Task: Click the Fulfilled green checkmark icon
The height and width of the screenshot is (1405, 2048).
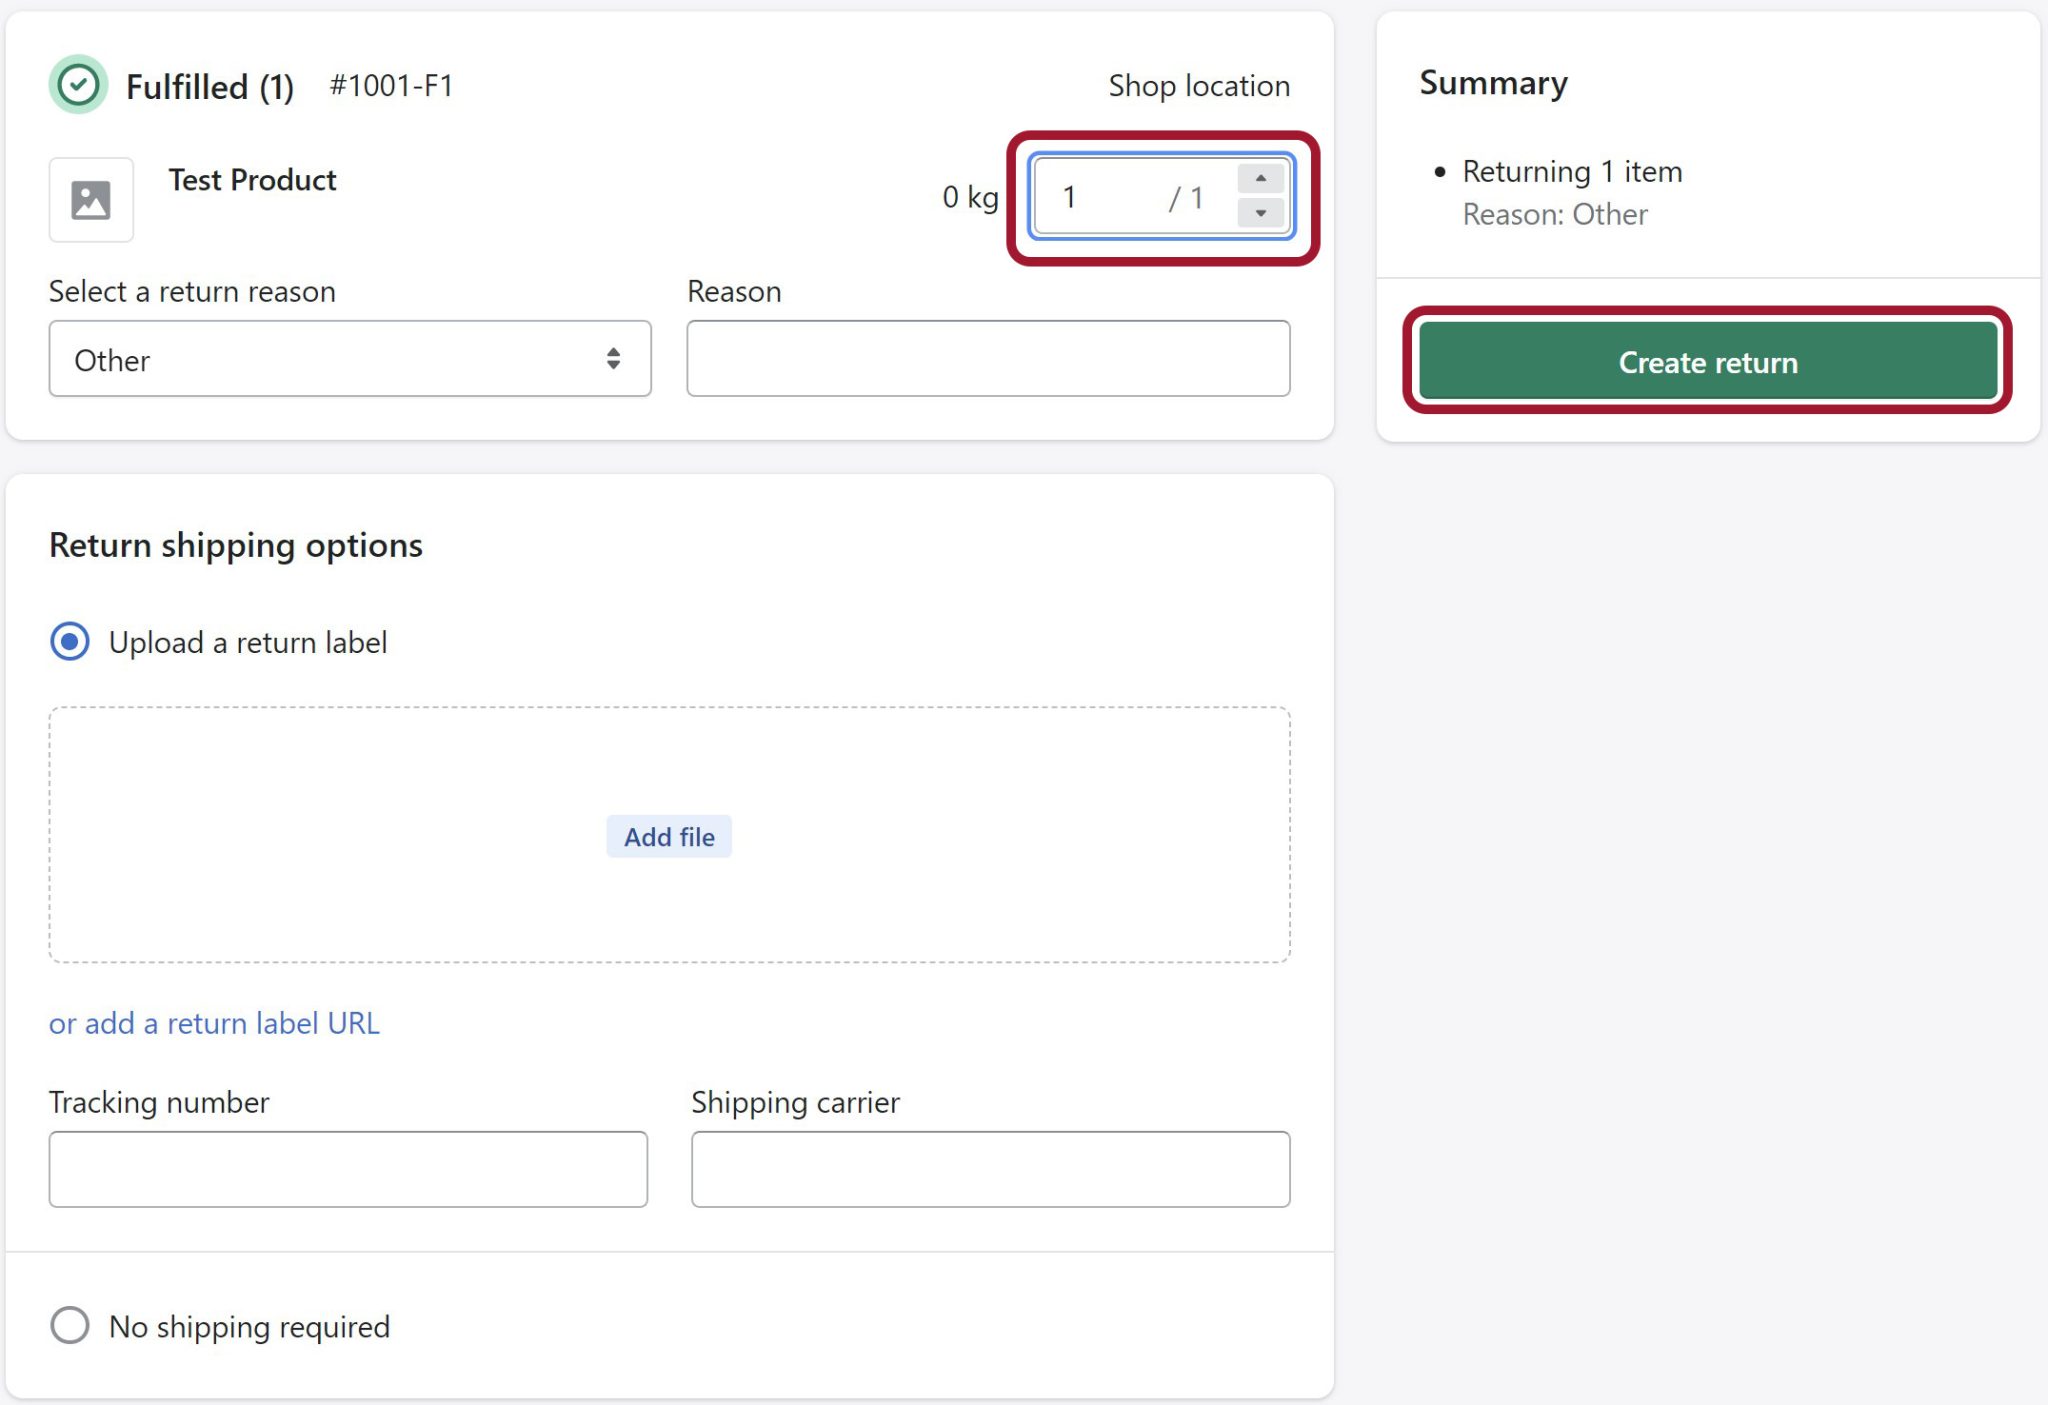Action: [78, 85]
